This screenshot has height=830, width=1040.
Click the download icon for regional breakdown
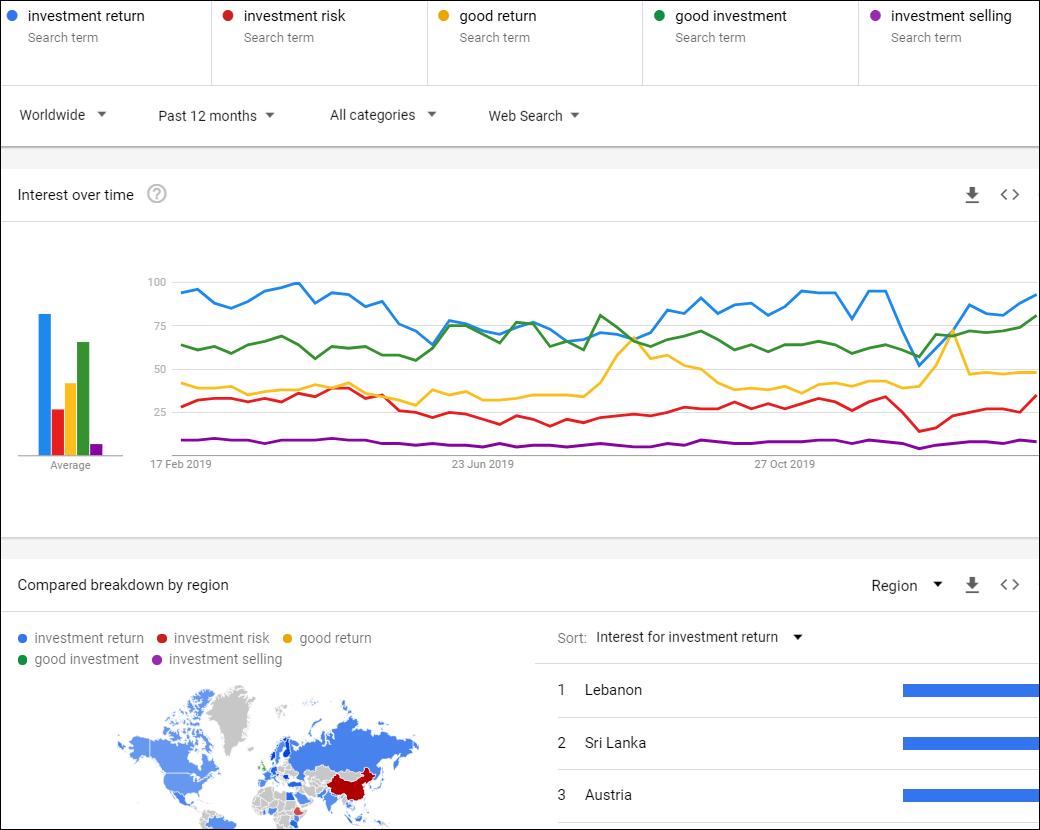click(972, 585)
